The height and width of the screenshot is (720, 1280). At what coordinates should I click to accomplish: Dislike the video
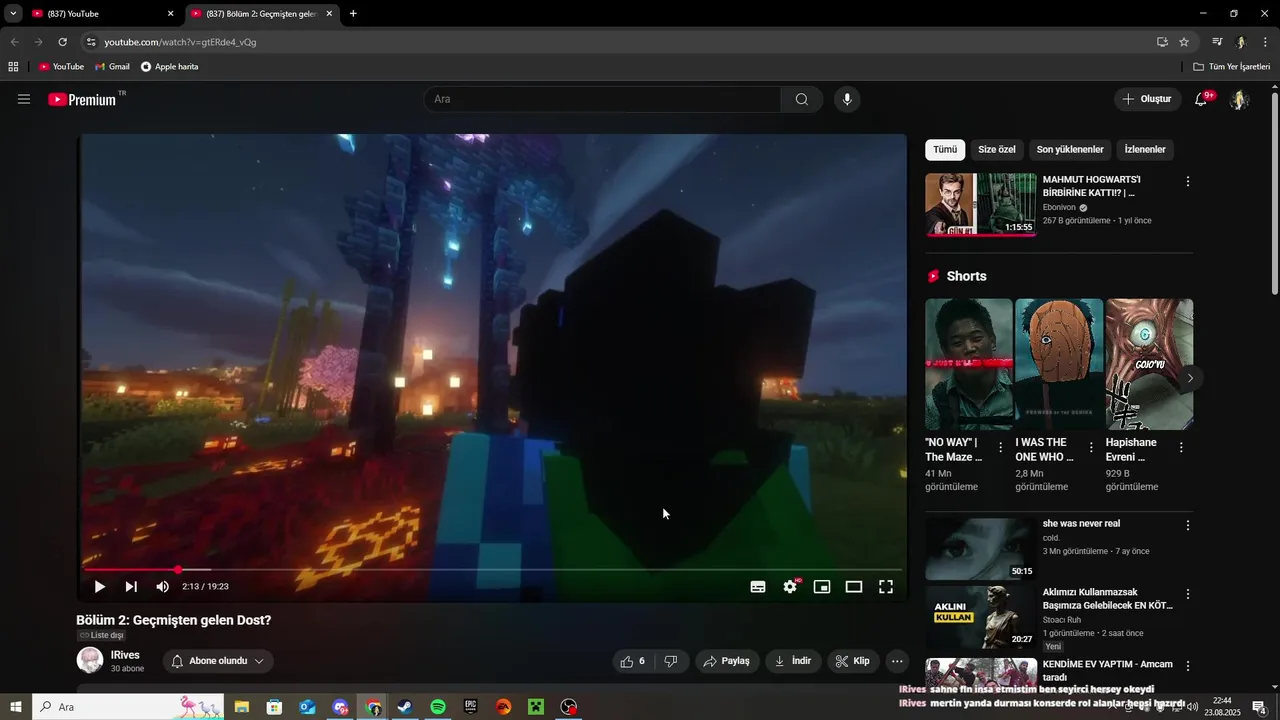pyautogui.click(x=671, y=661)
